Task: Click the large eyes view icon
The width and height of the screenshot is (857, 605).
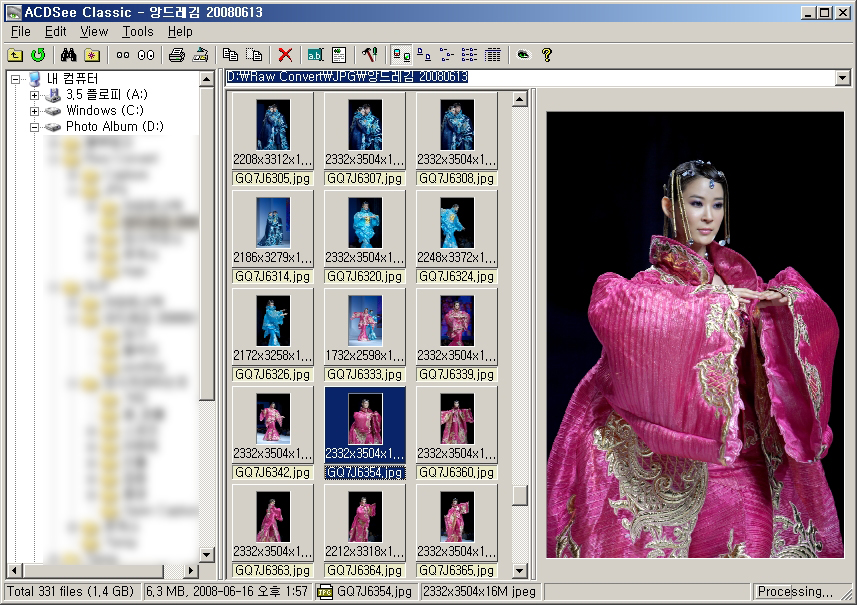Action: [x=146, y=55]
